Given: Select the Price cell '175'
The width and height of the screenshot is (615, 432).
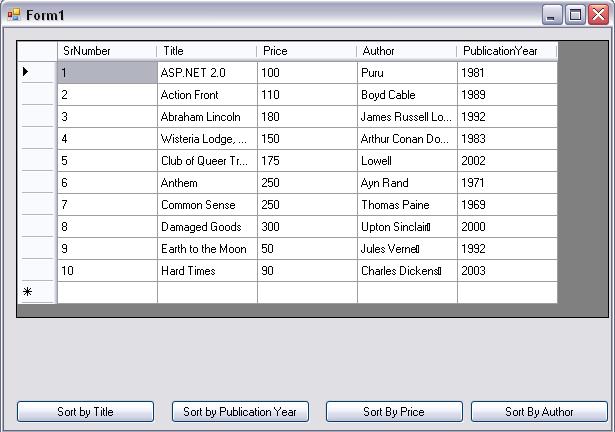Looking at the screenshot, I should 307,160.
